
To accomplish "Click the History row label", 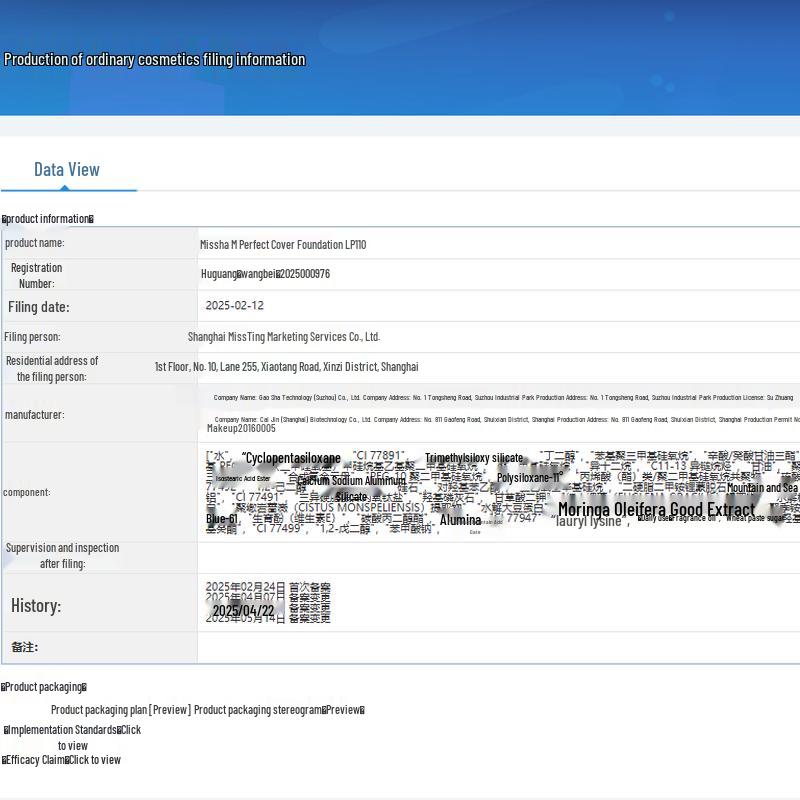I will click(x=36, y=606).
